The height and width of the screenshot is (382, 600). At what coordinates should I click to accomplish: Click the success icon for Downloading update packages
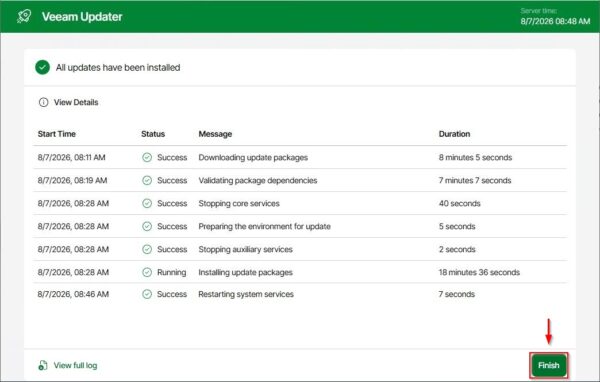coord(147,157)
